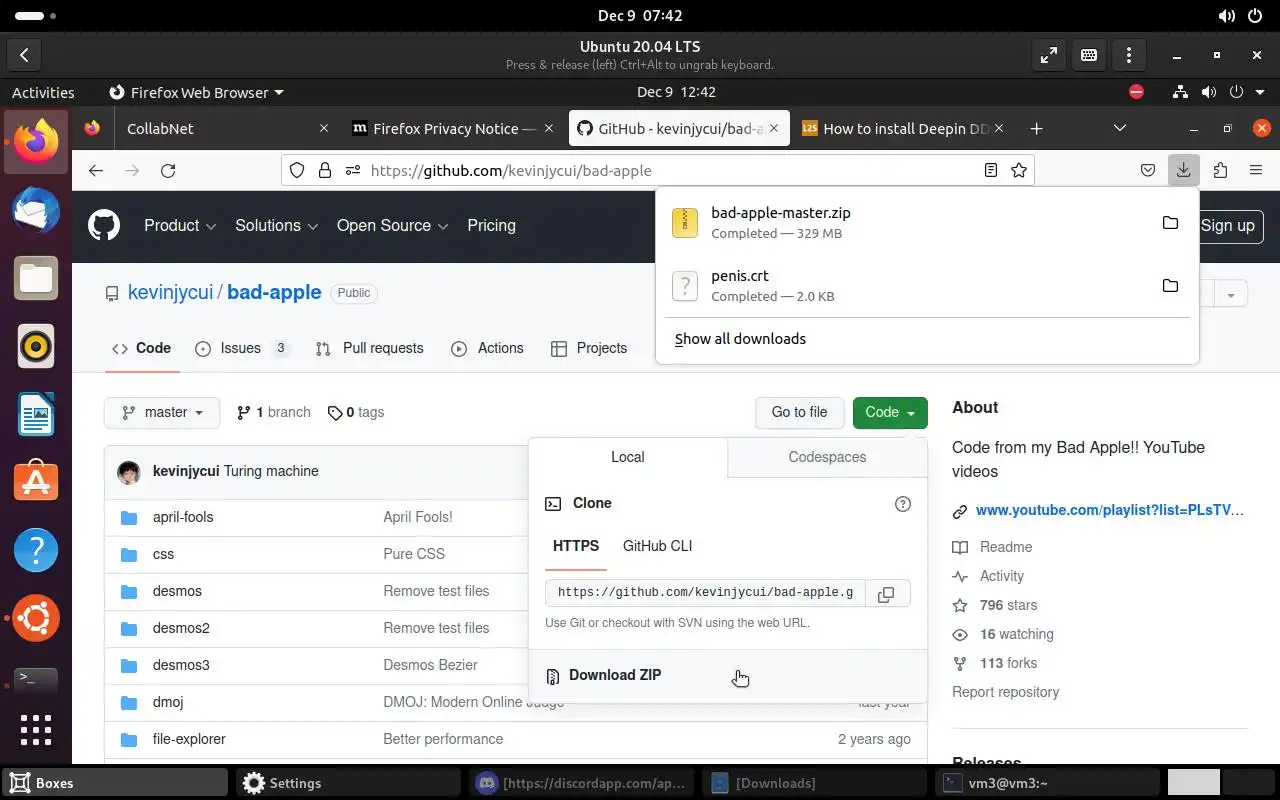The image size is (1280, 800).
Task: Open the Pricing link
Action: click(491, 226)
